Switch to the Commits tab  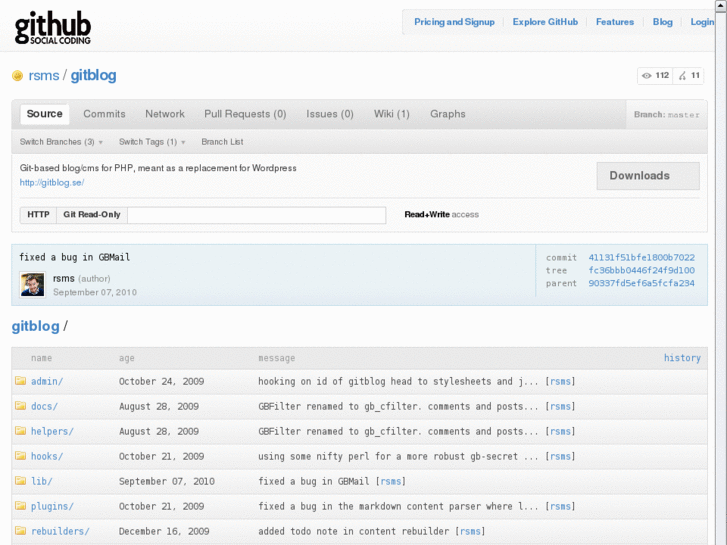pos(104,114)
